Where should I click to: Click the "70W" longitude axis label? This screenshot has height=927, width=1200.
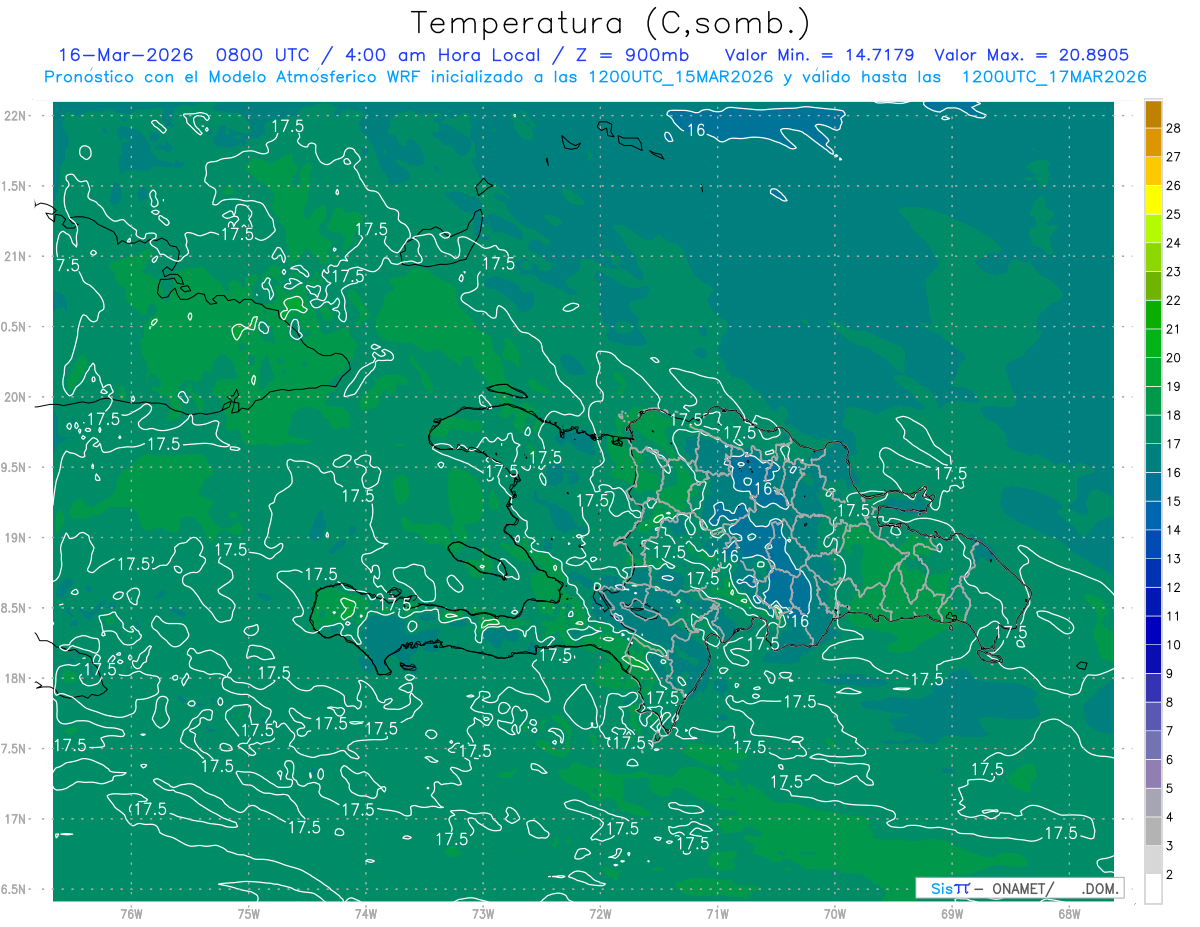(x=835, y=913)
